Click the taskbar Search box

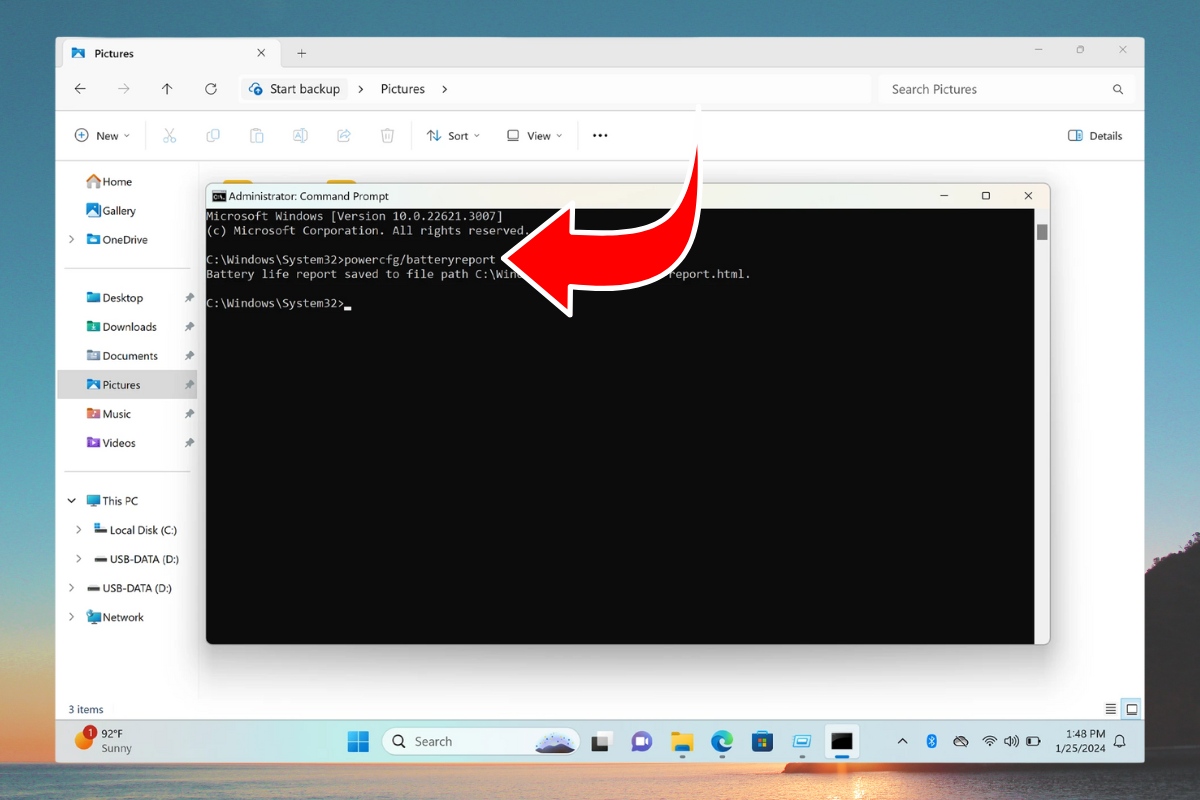[482, 741]
